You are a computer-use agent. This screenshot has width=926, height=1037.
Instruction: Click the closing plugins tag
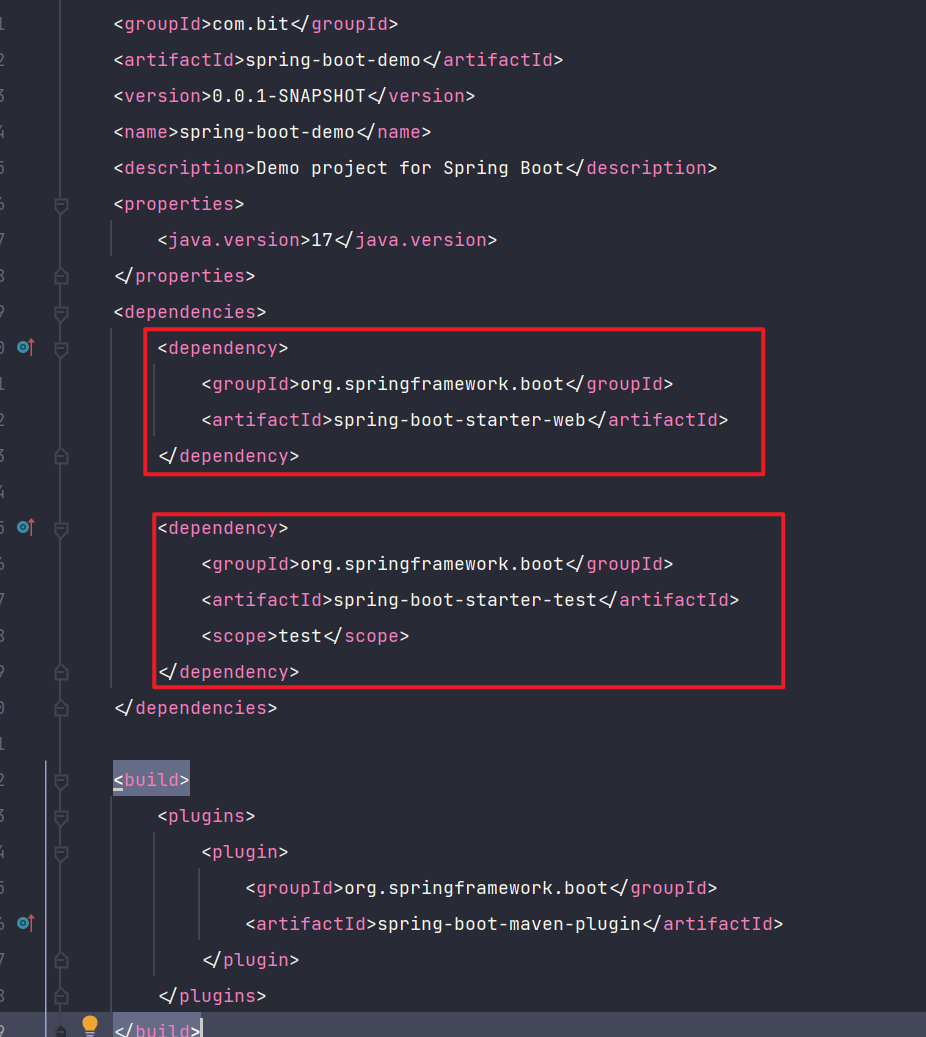212,995
